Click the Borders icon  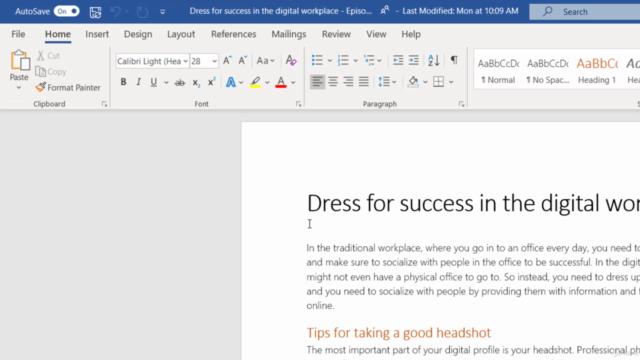click(x=438, y=82)
